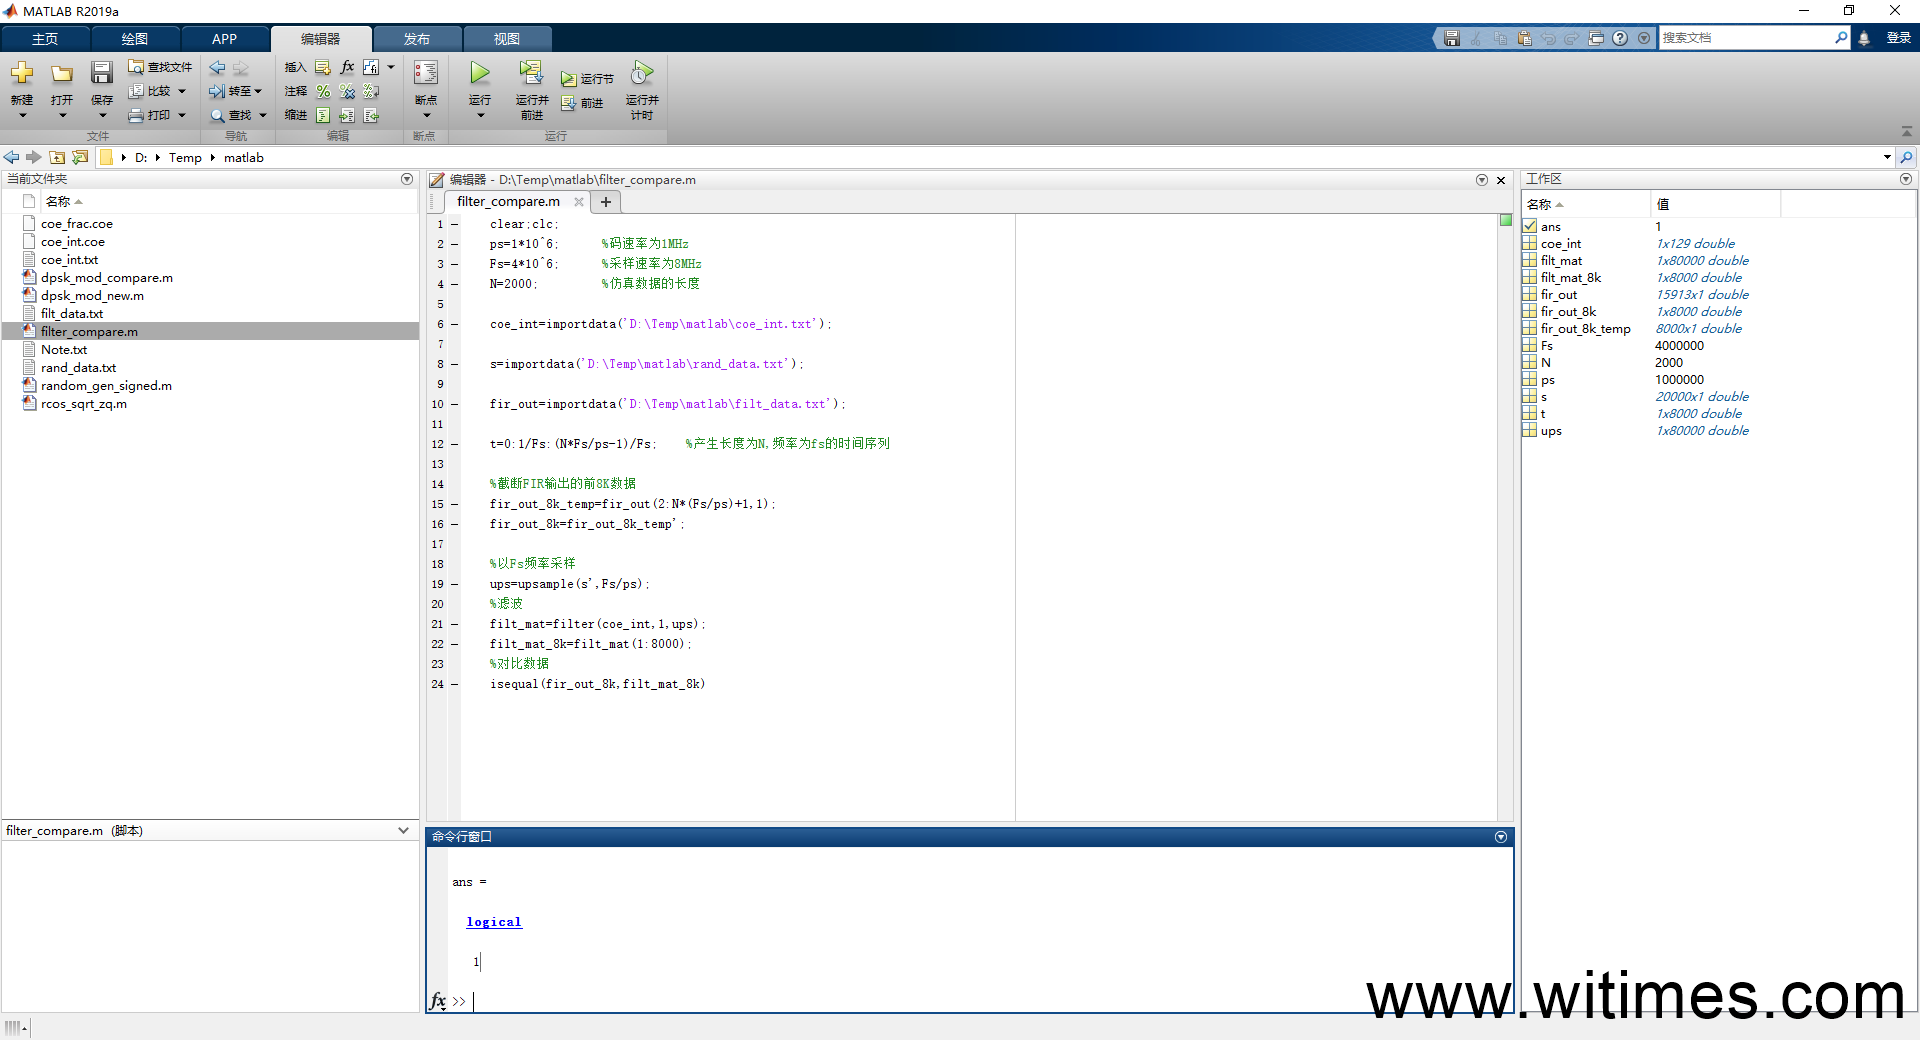Click the decrease indent icon

point(371,115)
